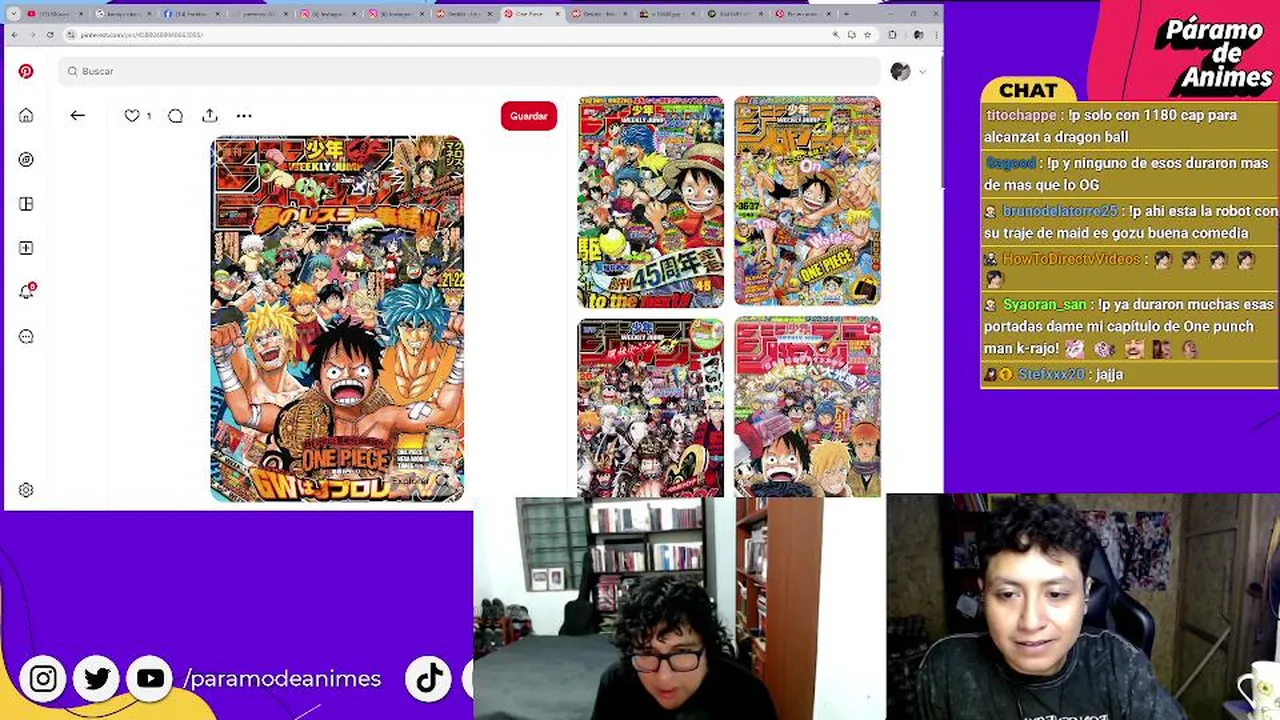Open a new browser tab with plus button
1280x720 pixels.
pyautogui.click(x=846, y=14)
